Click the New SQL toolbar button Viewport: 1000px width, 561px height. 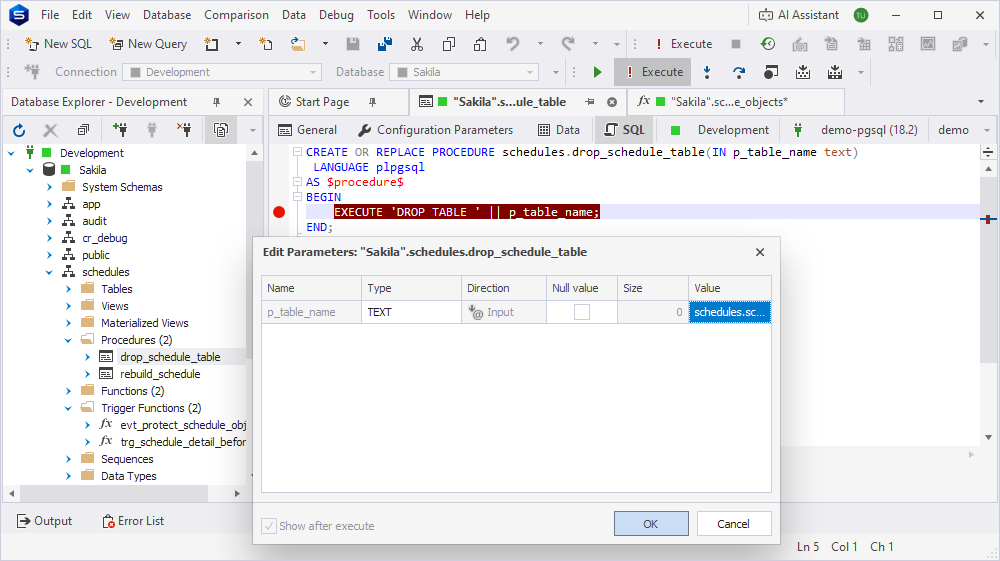pyautogui.click(x=58, y=44)
